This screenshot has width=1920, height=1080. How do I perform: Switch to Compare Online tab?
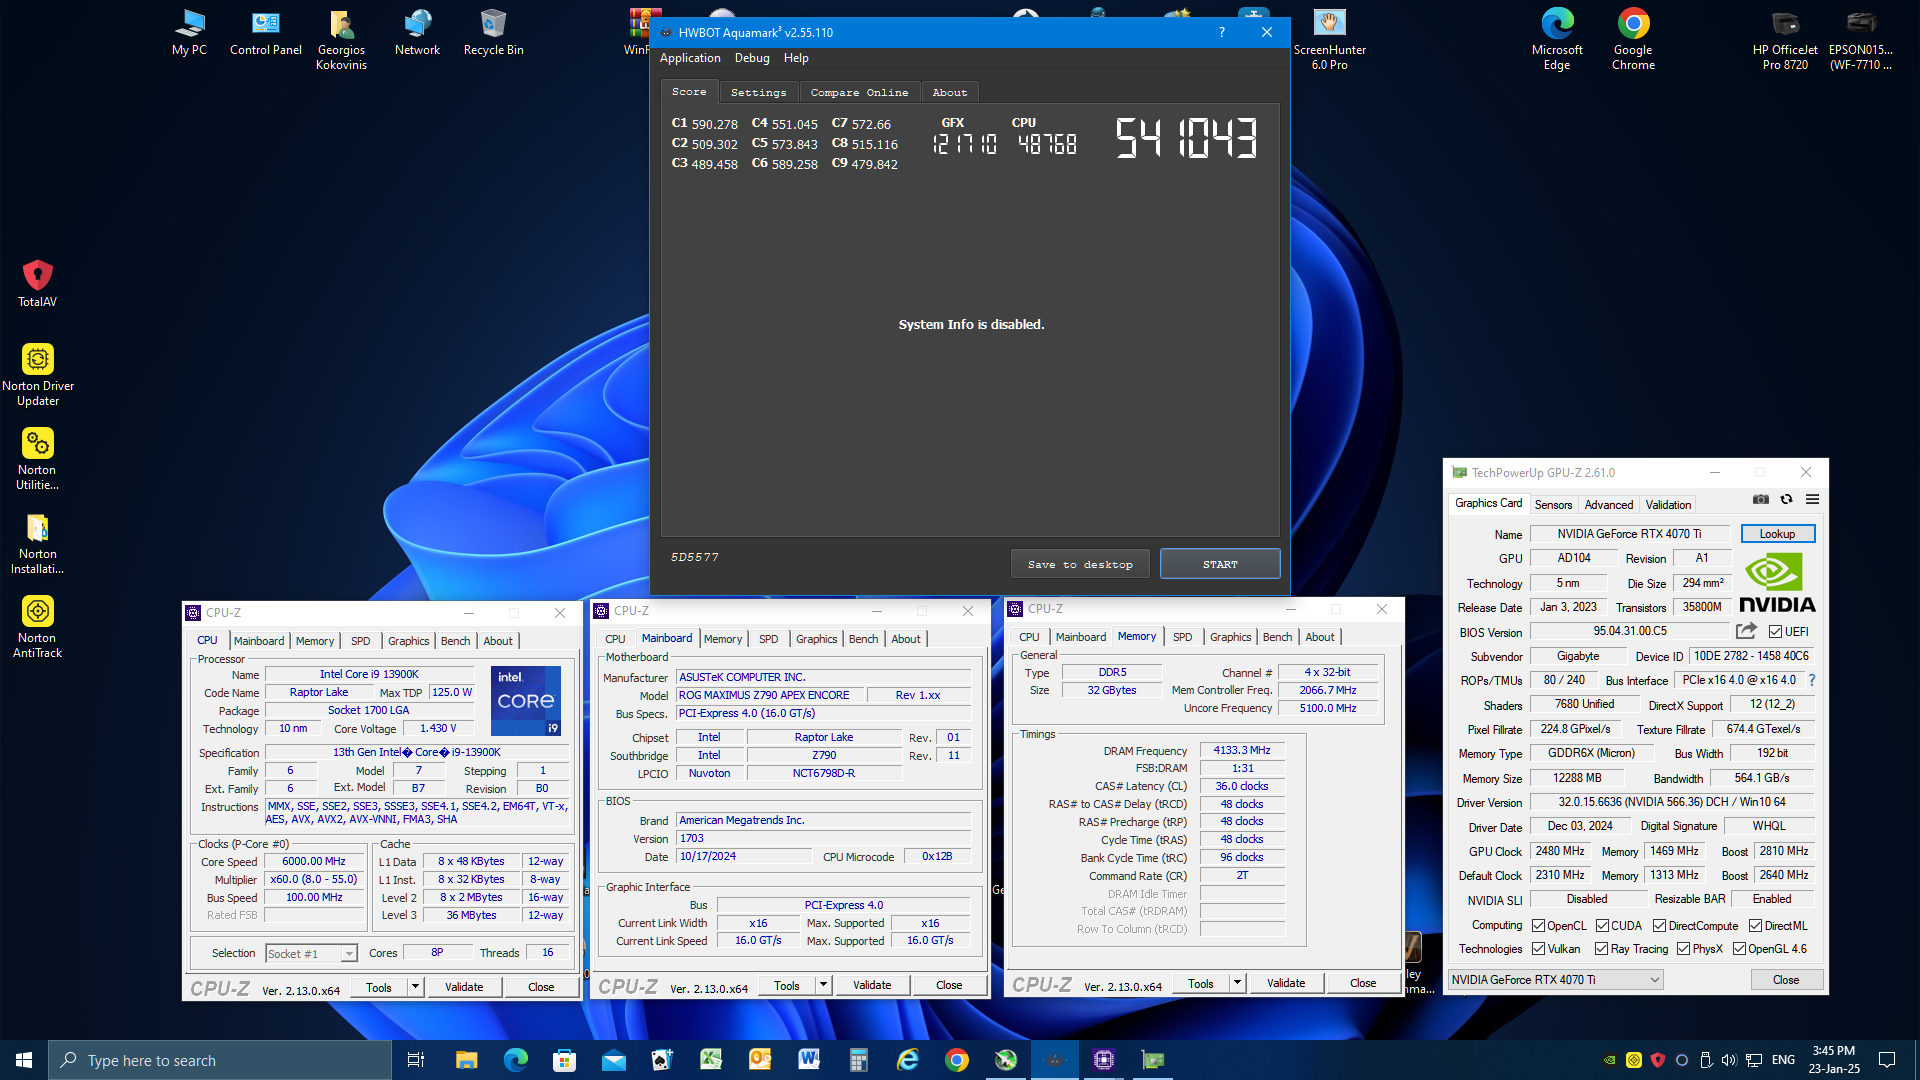(859, 92)
